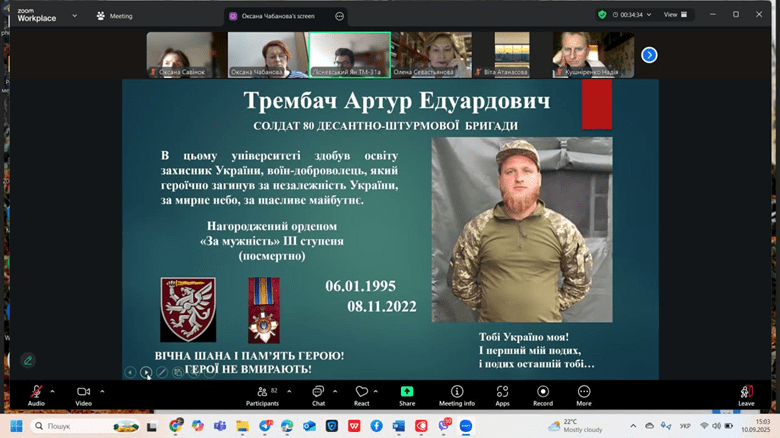Show next participants with the blue arrow
This screenshot has height=438, width=780.
pos(649,55)
